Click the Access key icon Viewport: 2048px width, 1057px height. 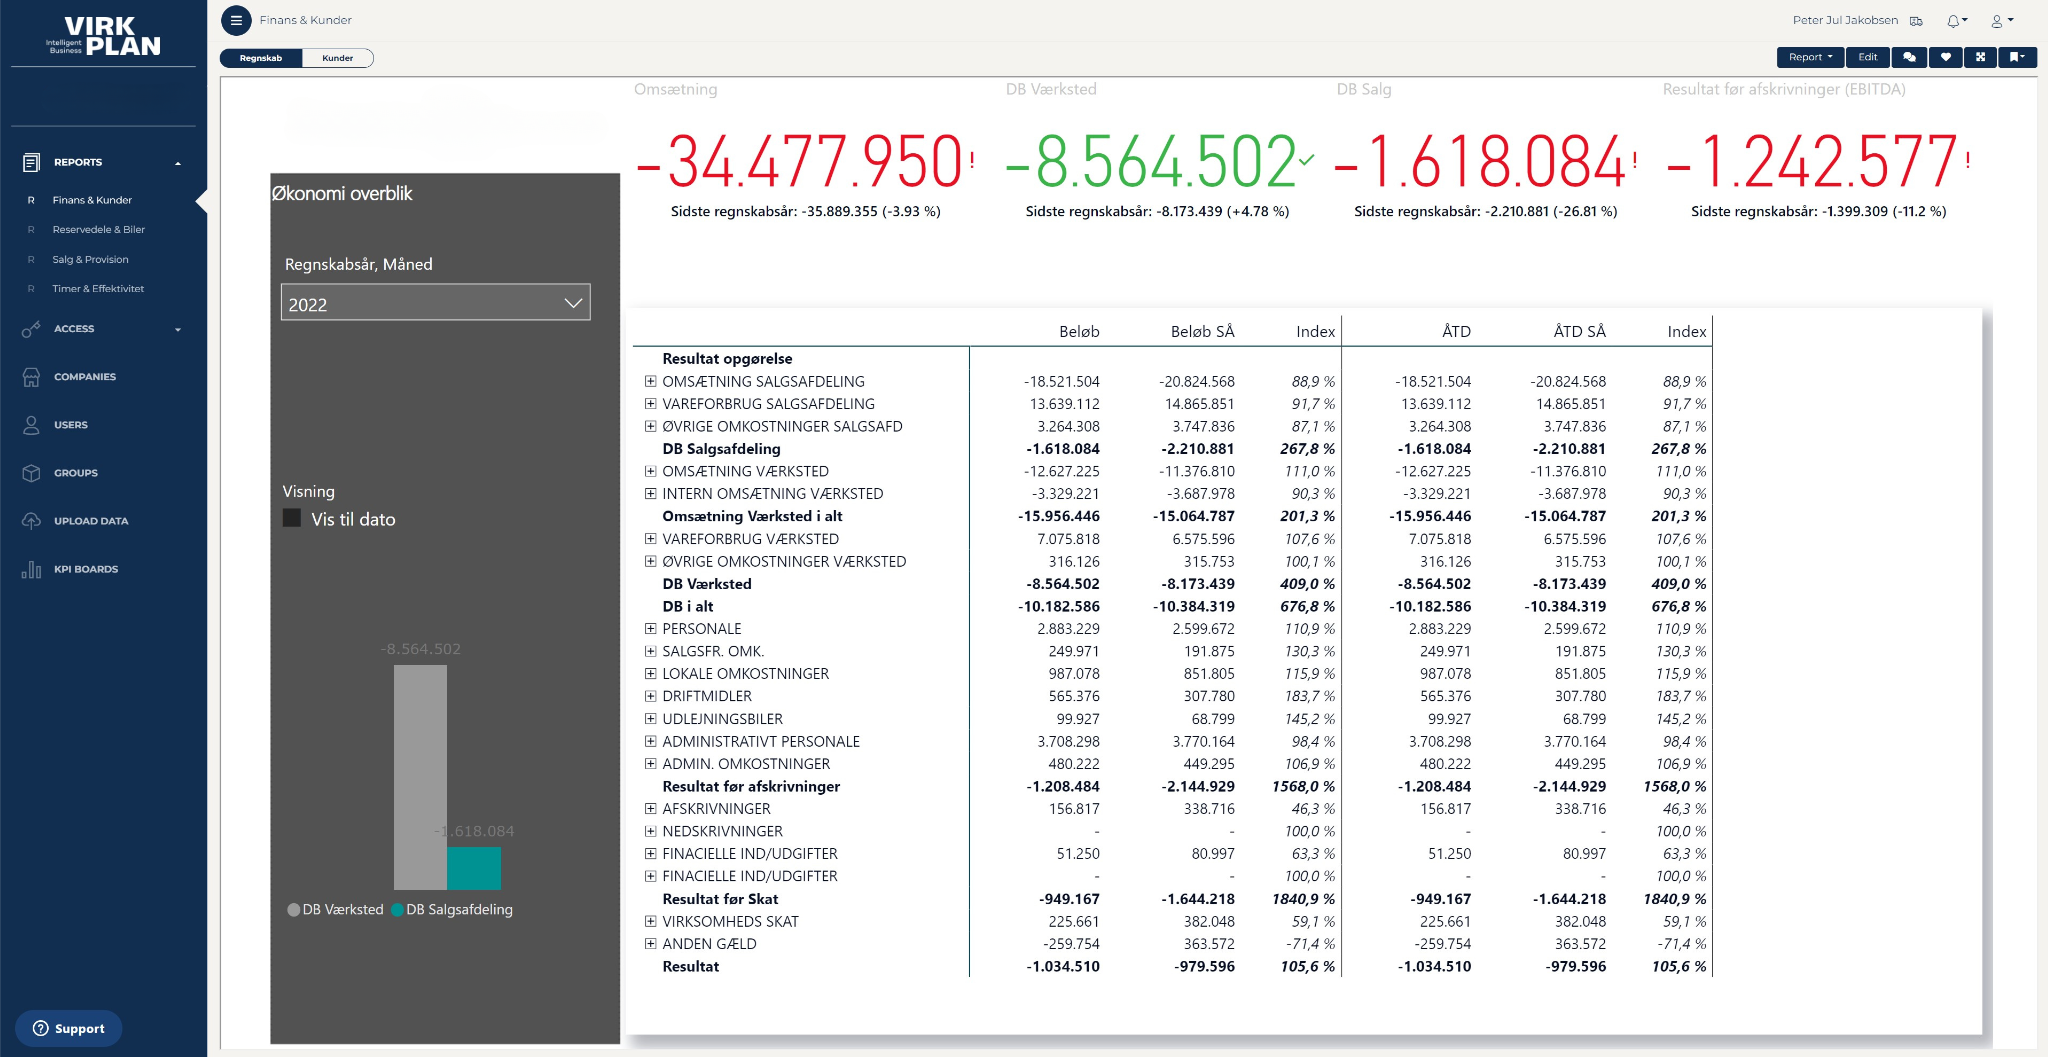[31, 329]
